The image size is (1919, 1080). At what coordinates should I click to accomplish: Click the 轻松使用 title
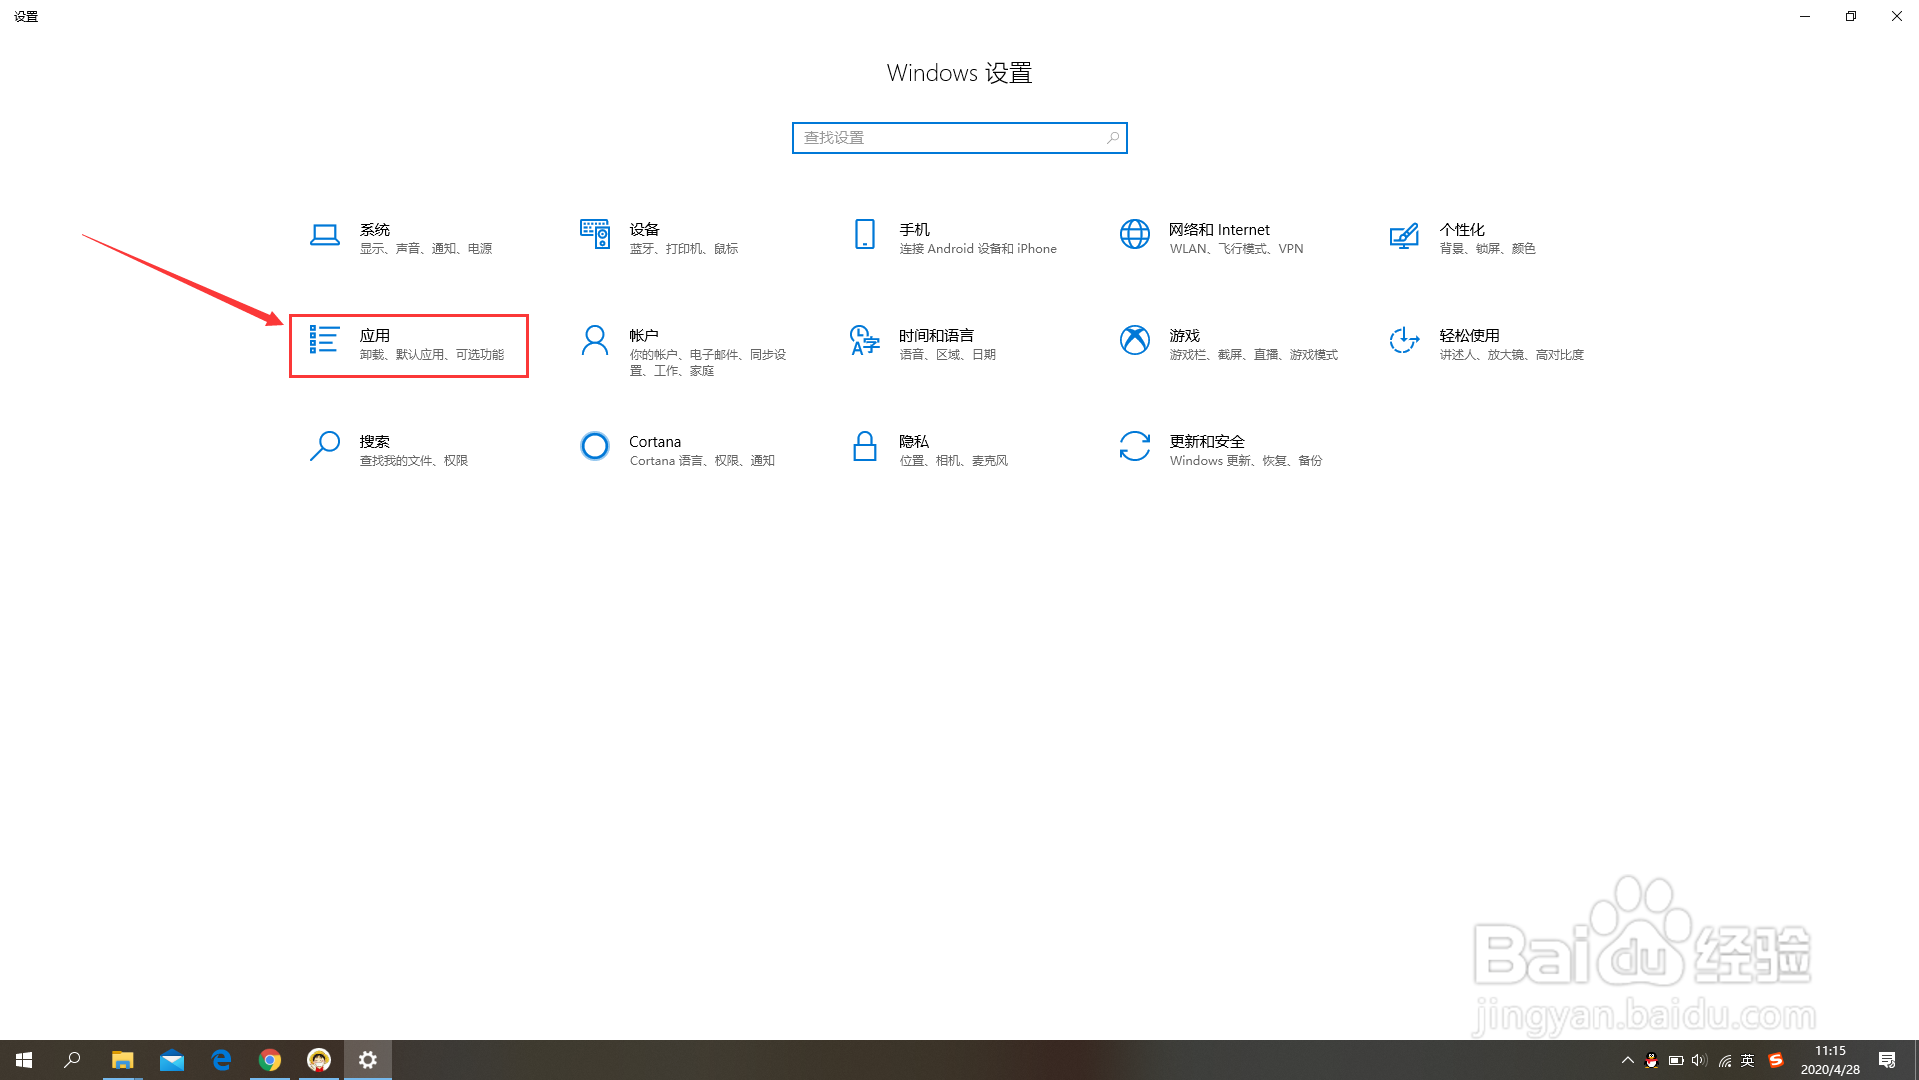tap(1470, 336)
